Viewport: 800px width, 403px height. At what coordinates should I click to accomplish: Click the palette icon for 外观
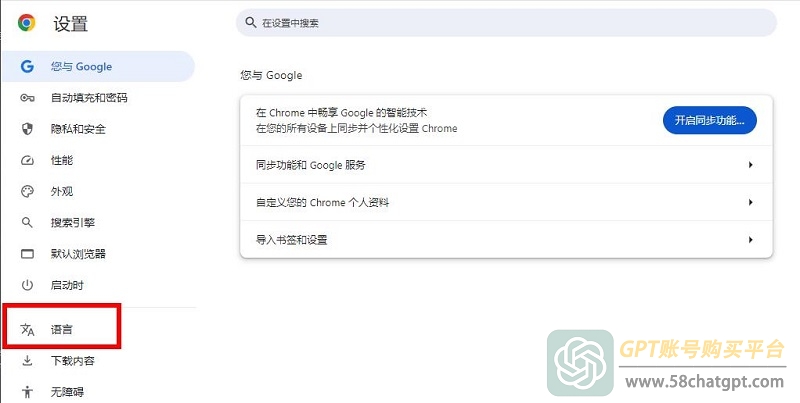pyautogui.click(x=27, y=192)
